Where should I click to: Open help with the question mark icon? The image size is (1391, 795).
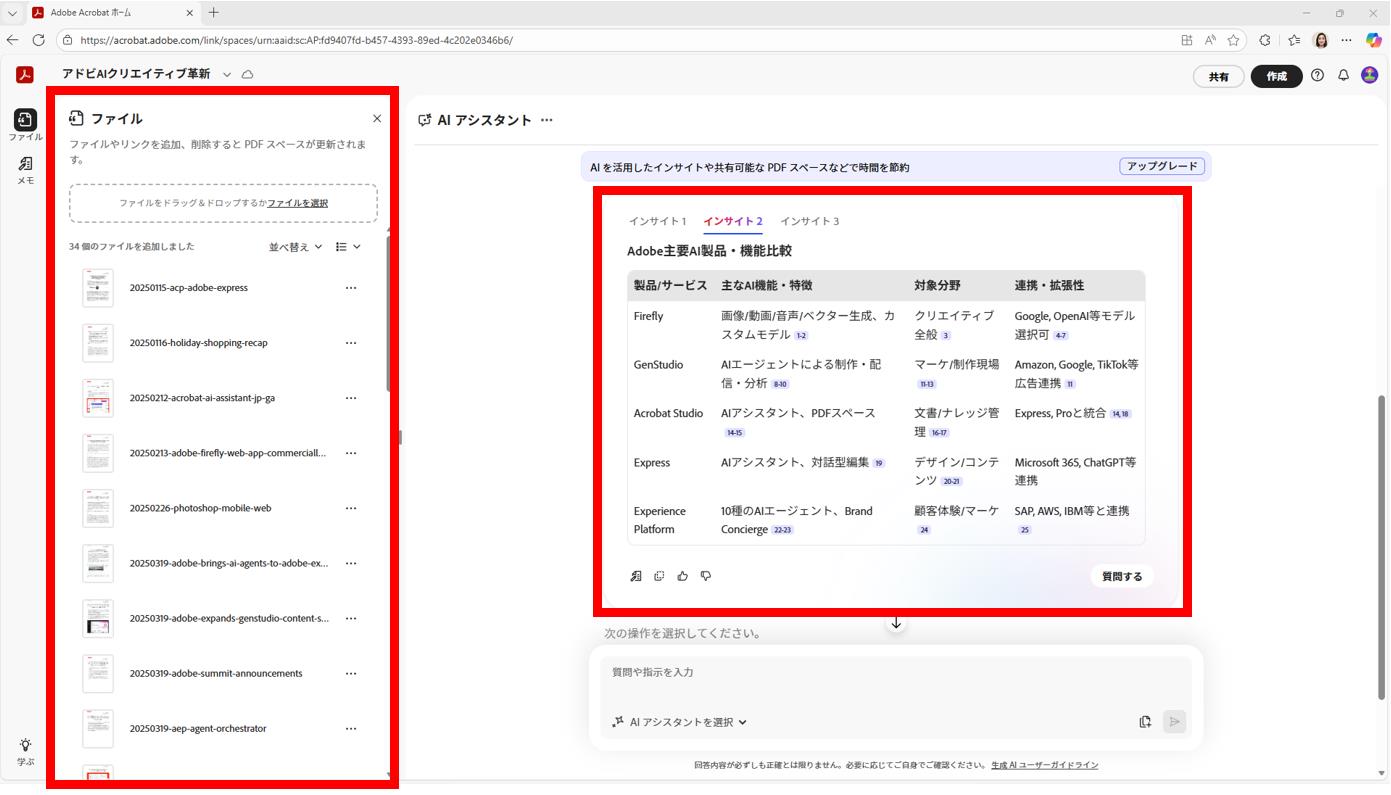[1317, 75]
